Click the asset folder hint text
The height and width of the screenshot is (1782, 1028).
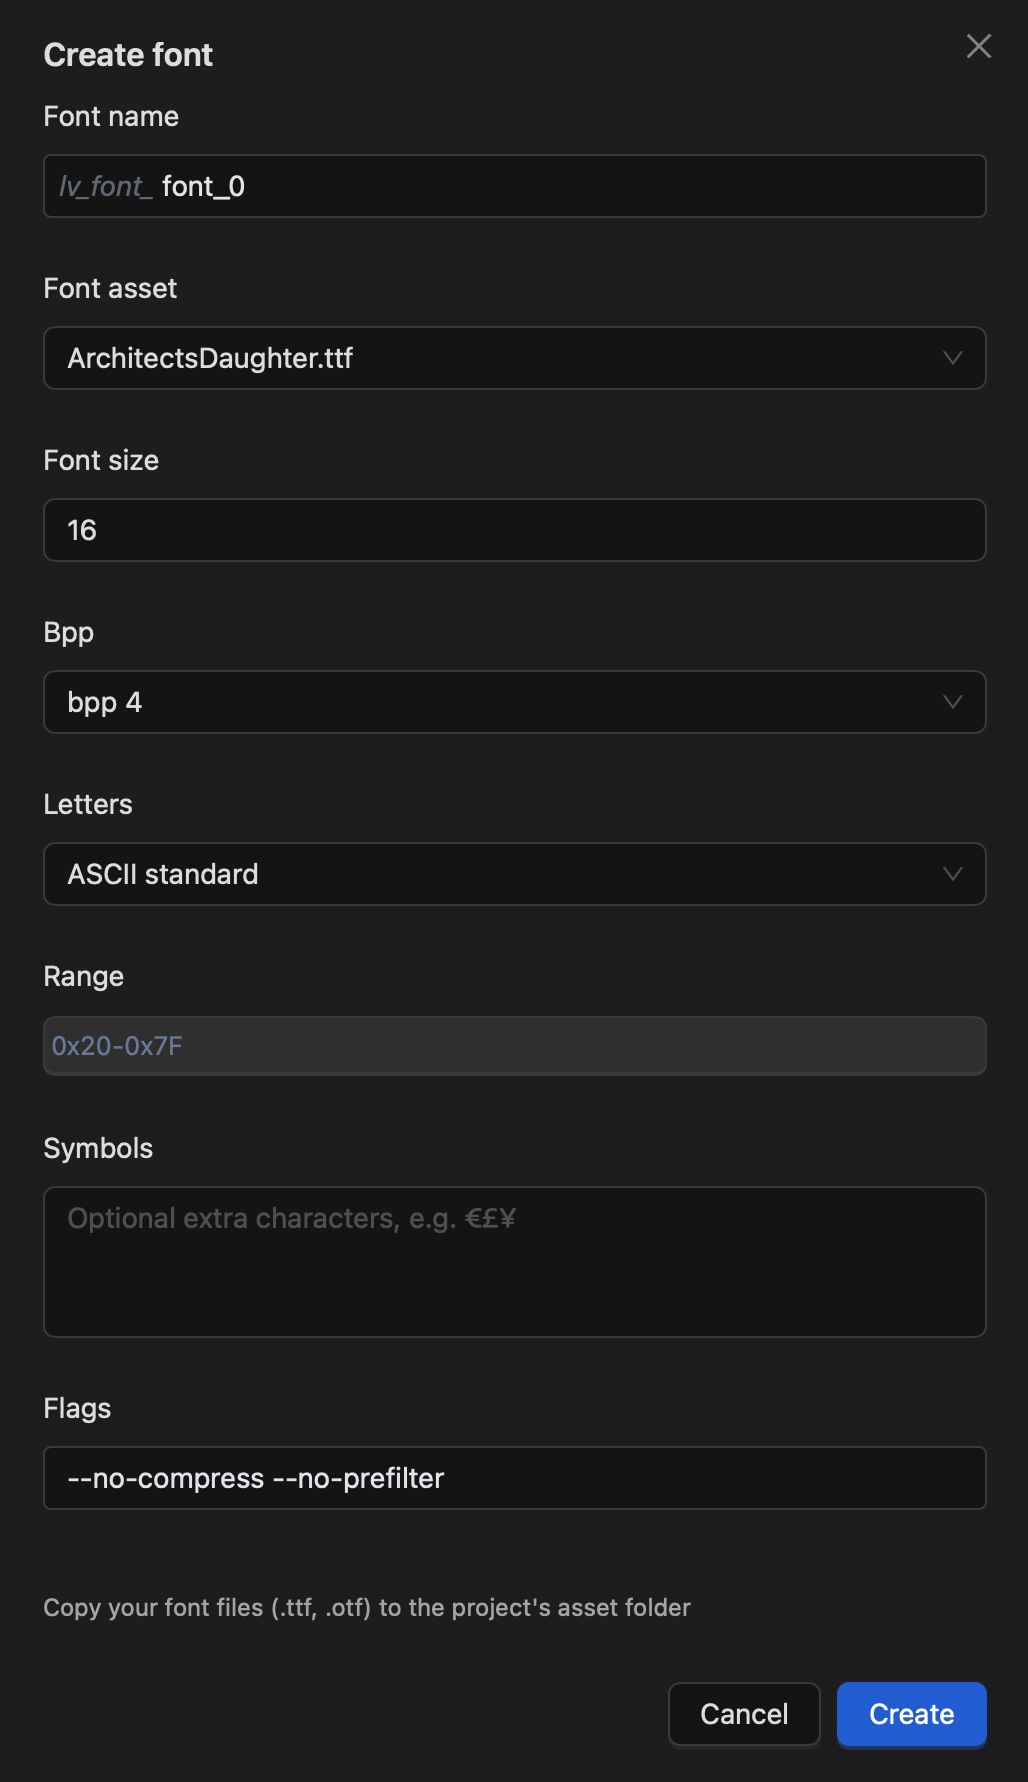click(367, 1607)
